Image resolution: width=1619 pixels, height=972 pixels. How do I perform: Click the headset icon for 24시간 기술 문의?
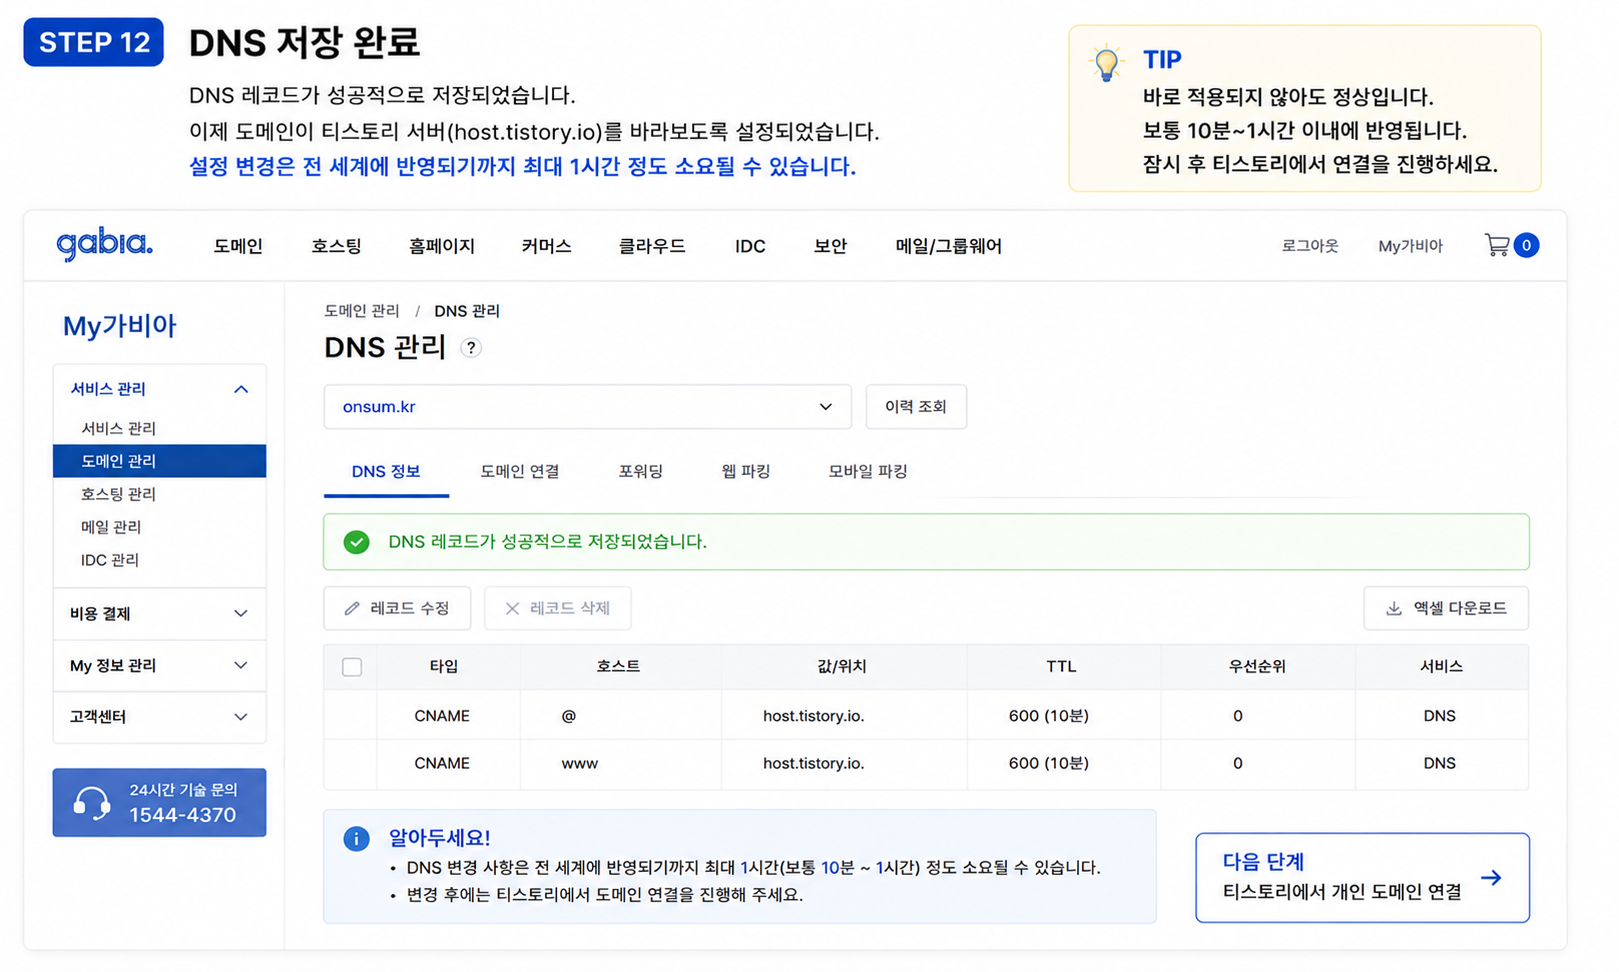pos(92,802)
